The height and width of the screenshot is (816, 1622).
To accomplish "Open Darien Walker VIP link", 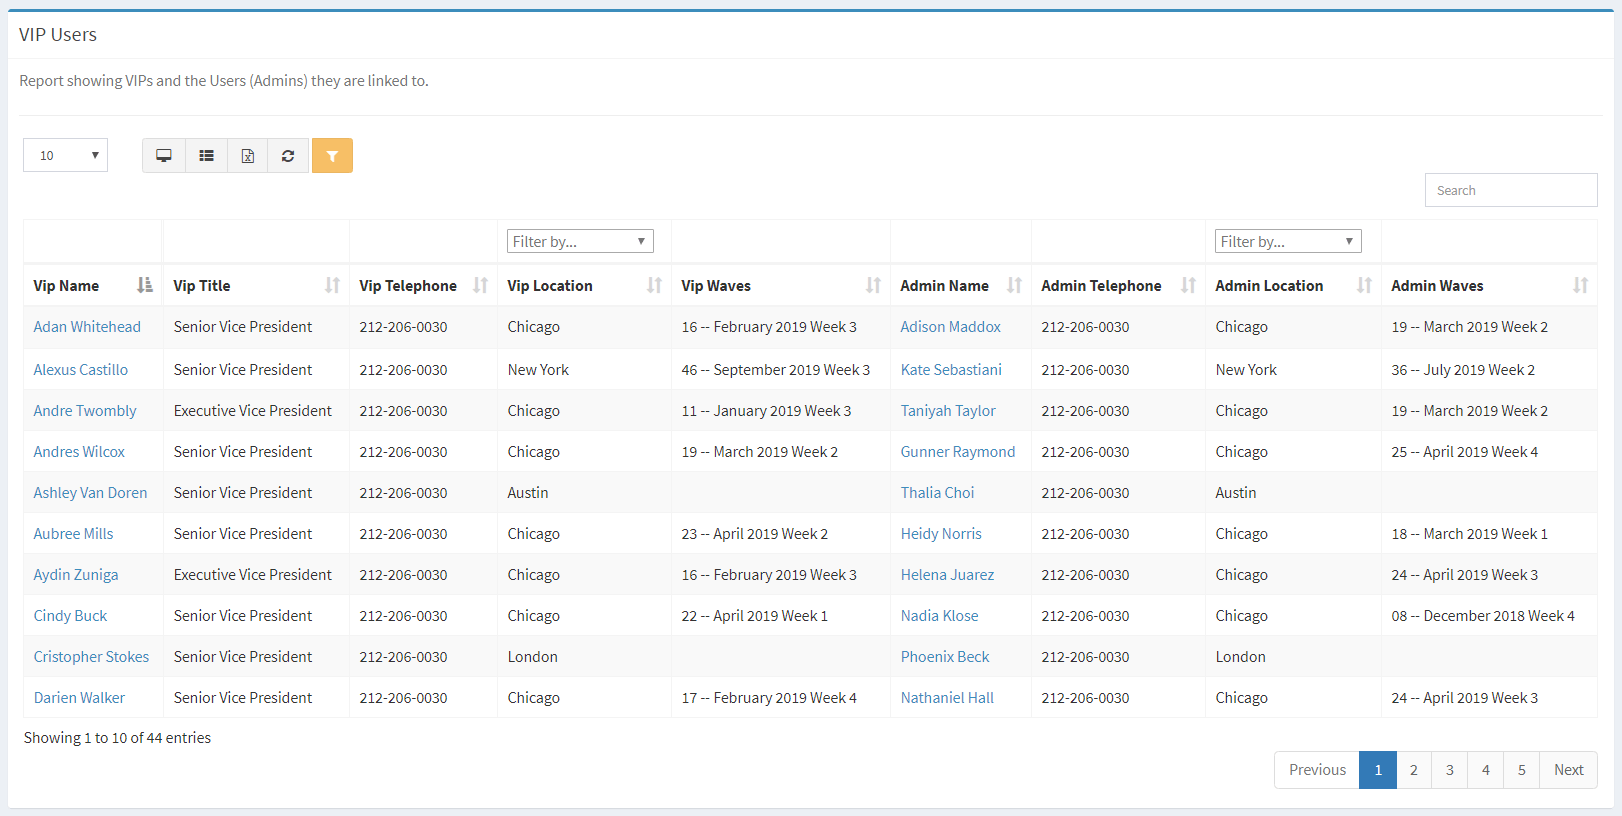I will tap(79, 698).
